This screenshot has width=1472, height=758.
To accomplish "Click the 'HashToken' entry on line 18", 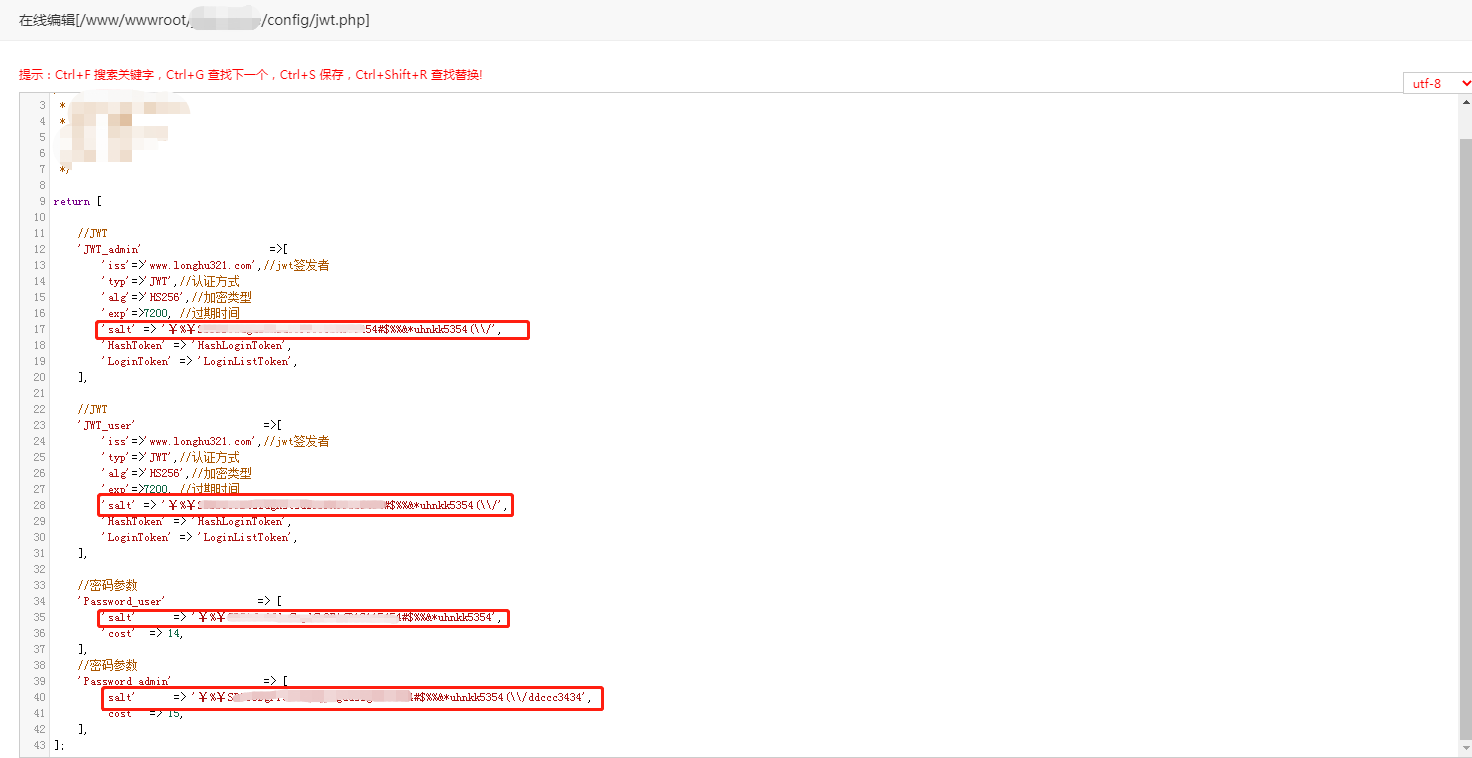I will pyautogui.click(x=195, y=345).
